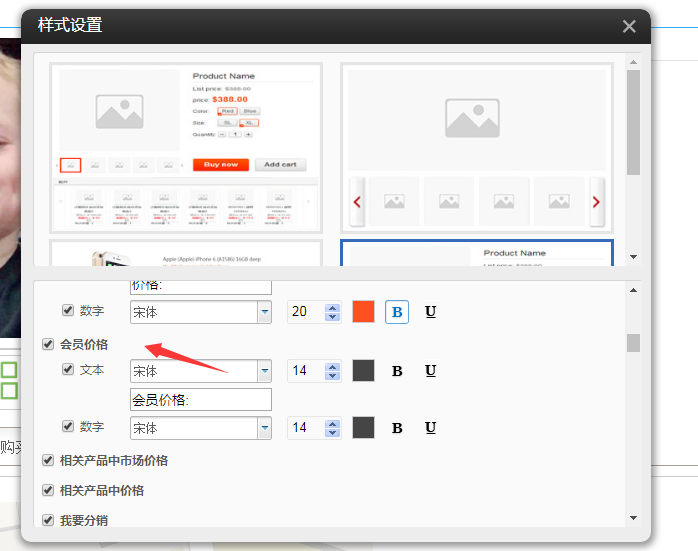Viewport: 698px width, 551px height.
Task: Toggle underline on the size 20 number row
Action: [x=430, y=312]
